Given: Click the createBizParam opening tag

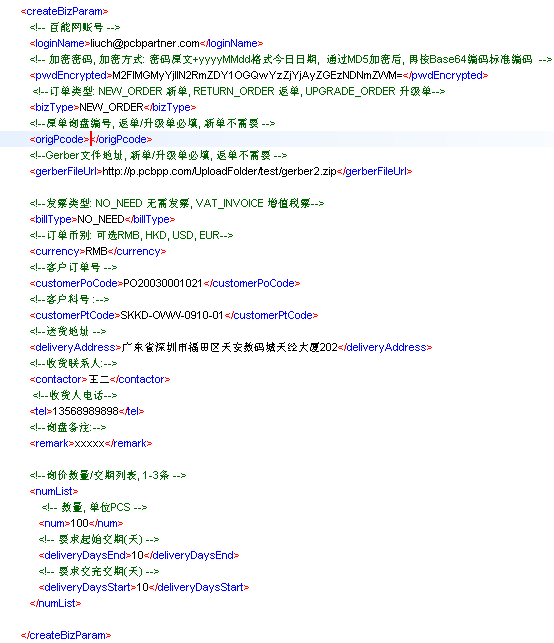Looking at the screenshot, I should tap(64, 11).
